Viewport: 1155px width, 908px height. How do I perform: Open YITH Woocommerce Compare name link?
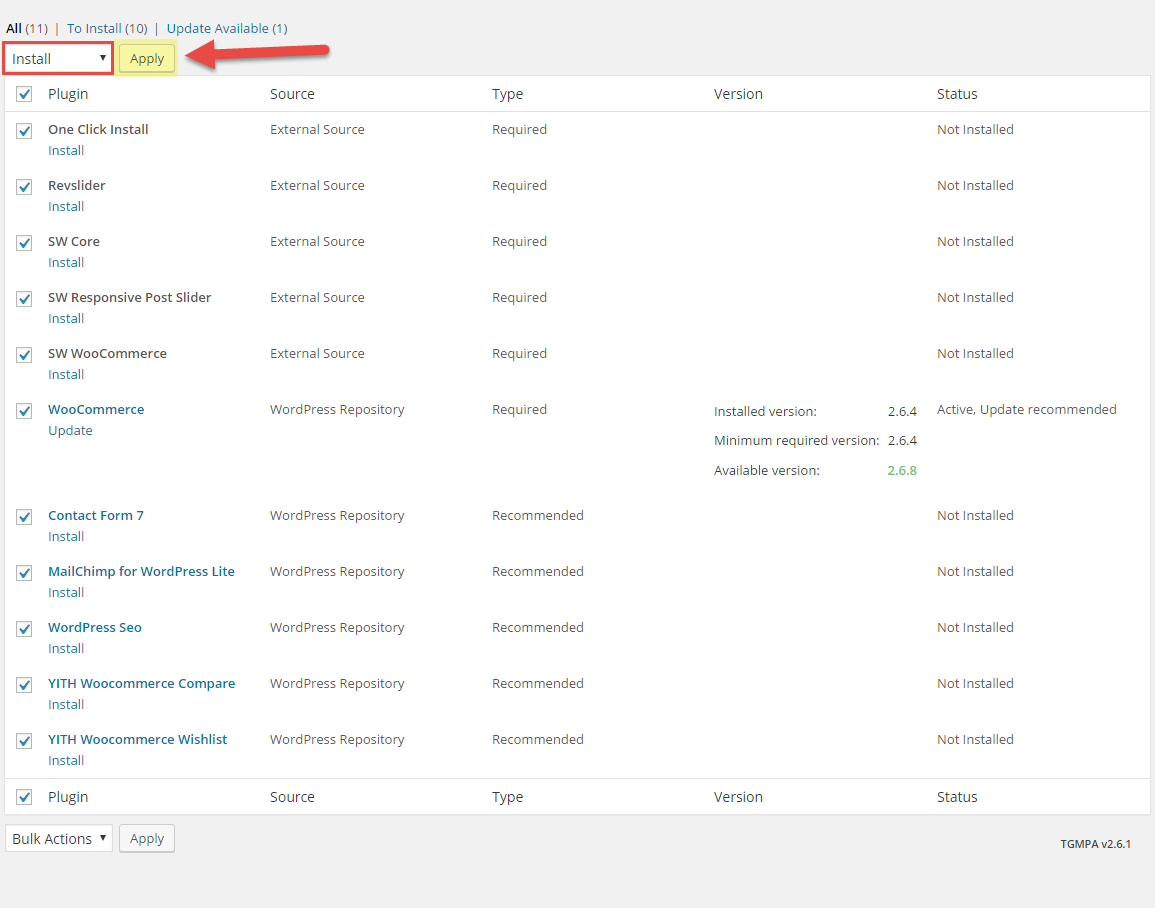click(142, 684)
